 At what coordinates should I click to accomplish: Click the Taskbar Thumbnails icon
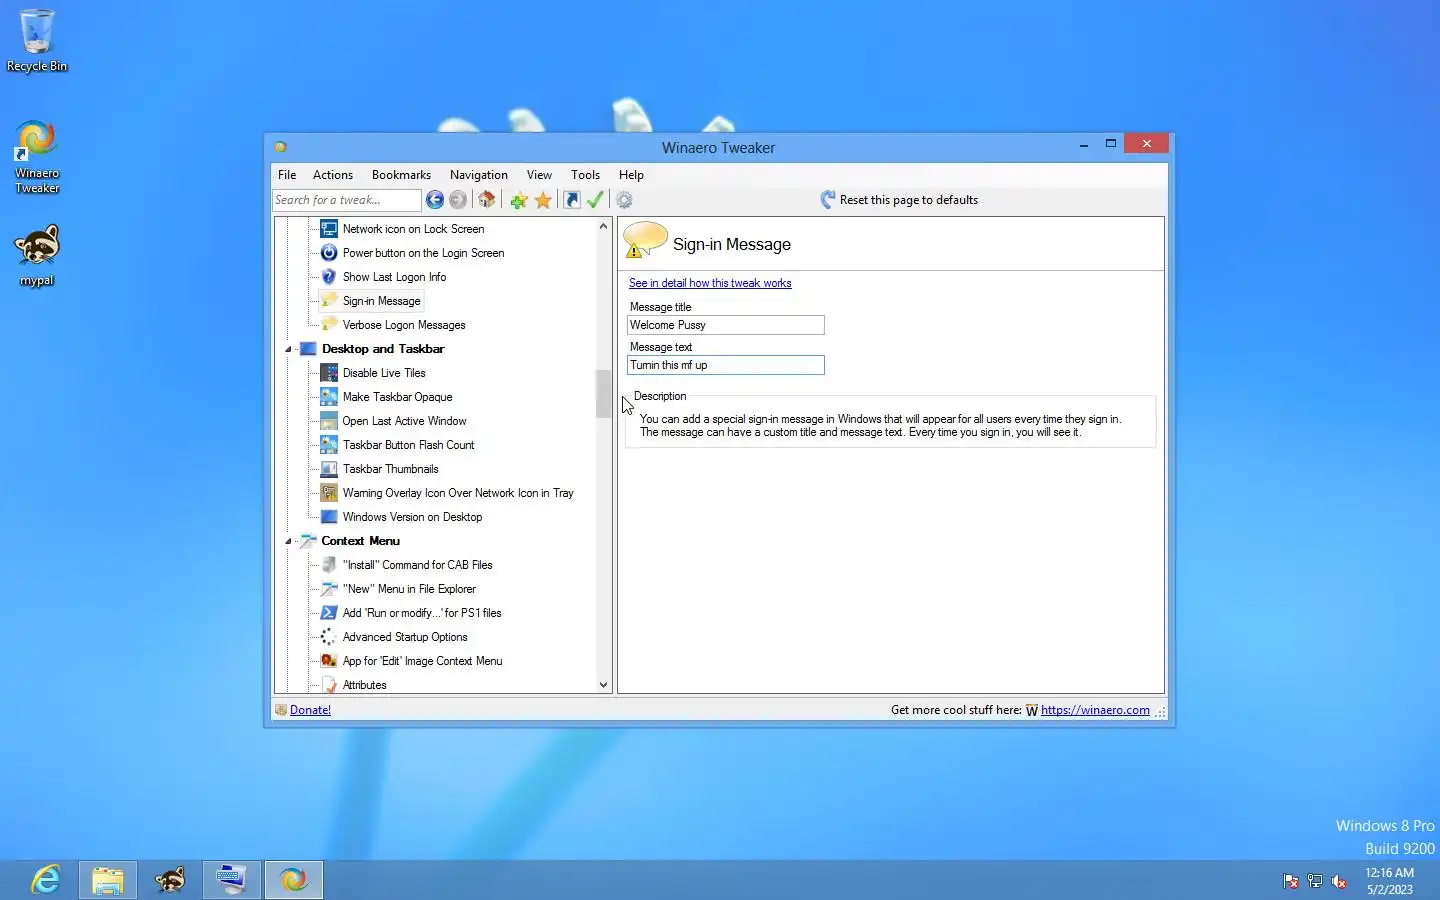[329, 469]
